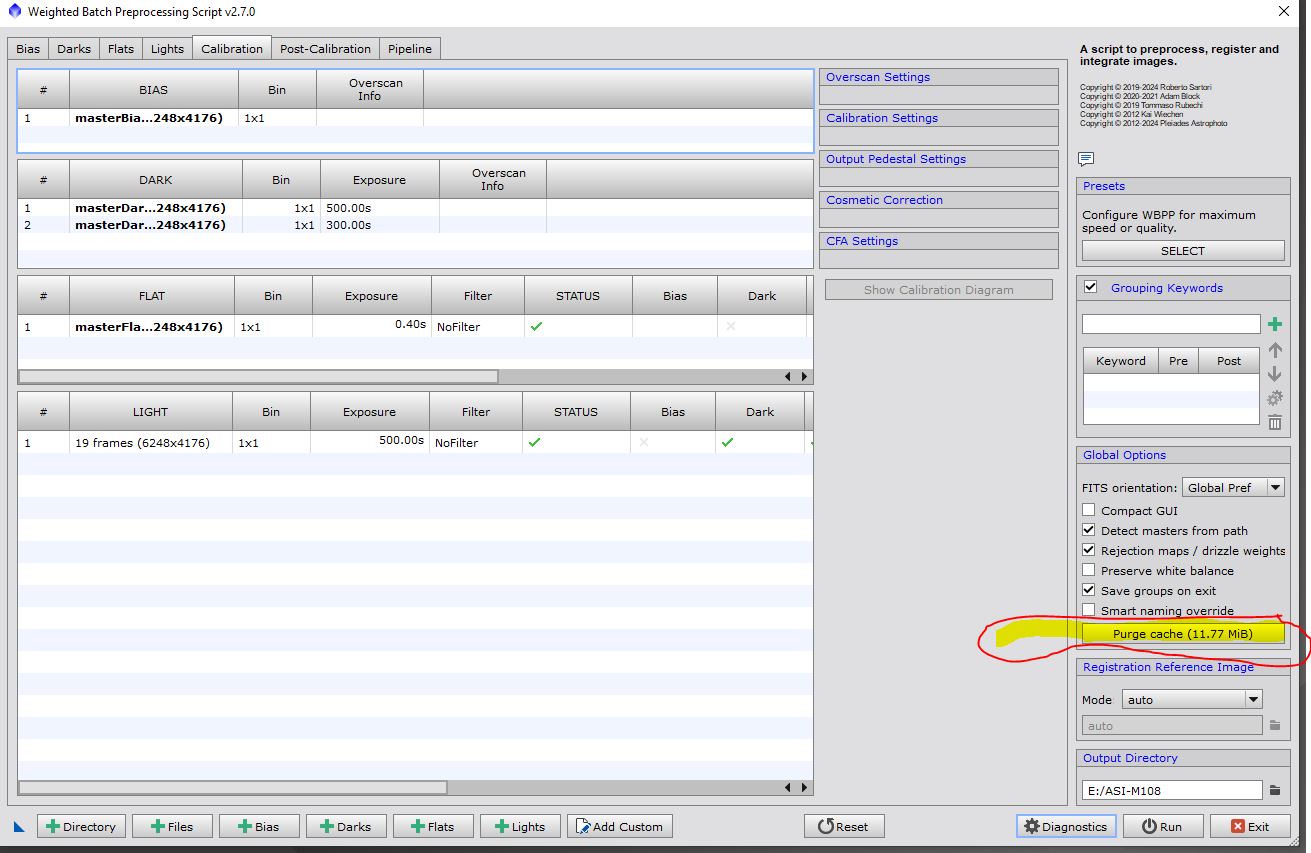Image resolution: width=1311 pixels, height=853 pixels.
Task: Click the green STATUS checkmark in FLAT row
Action: point(536,326)
